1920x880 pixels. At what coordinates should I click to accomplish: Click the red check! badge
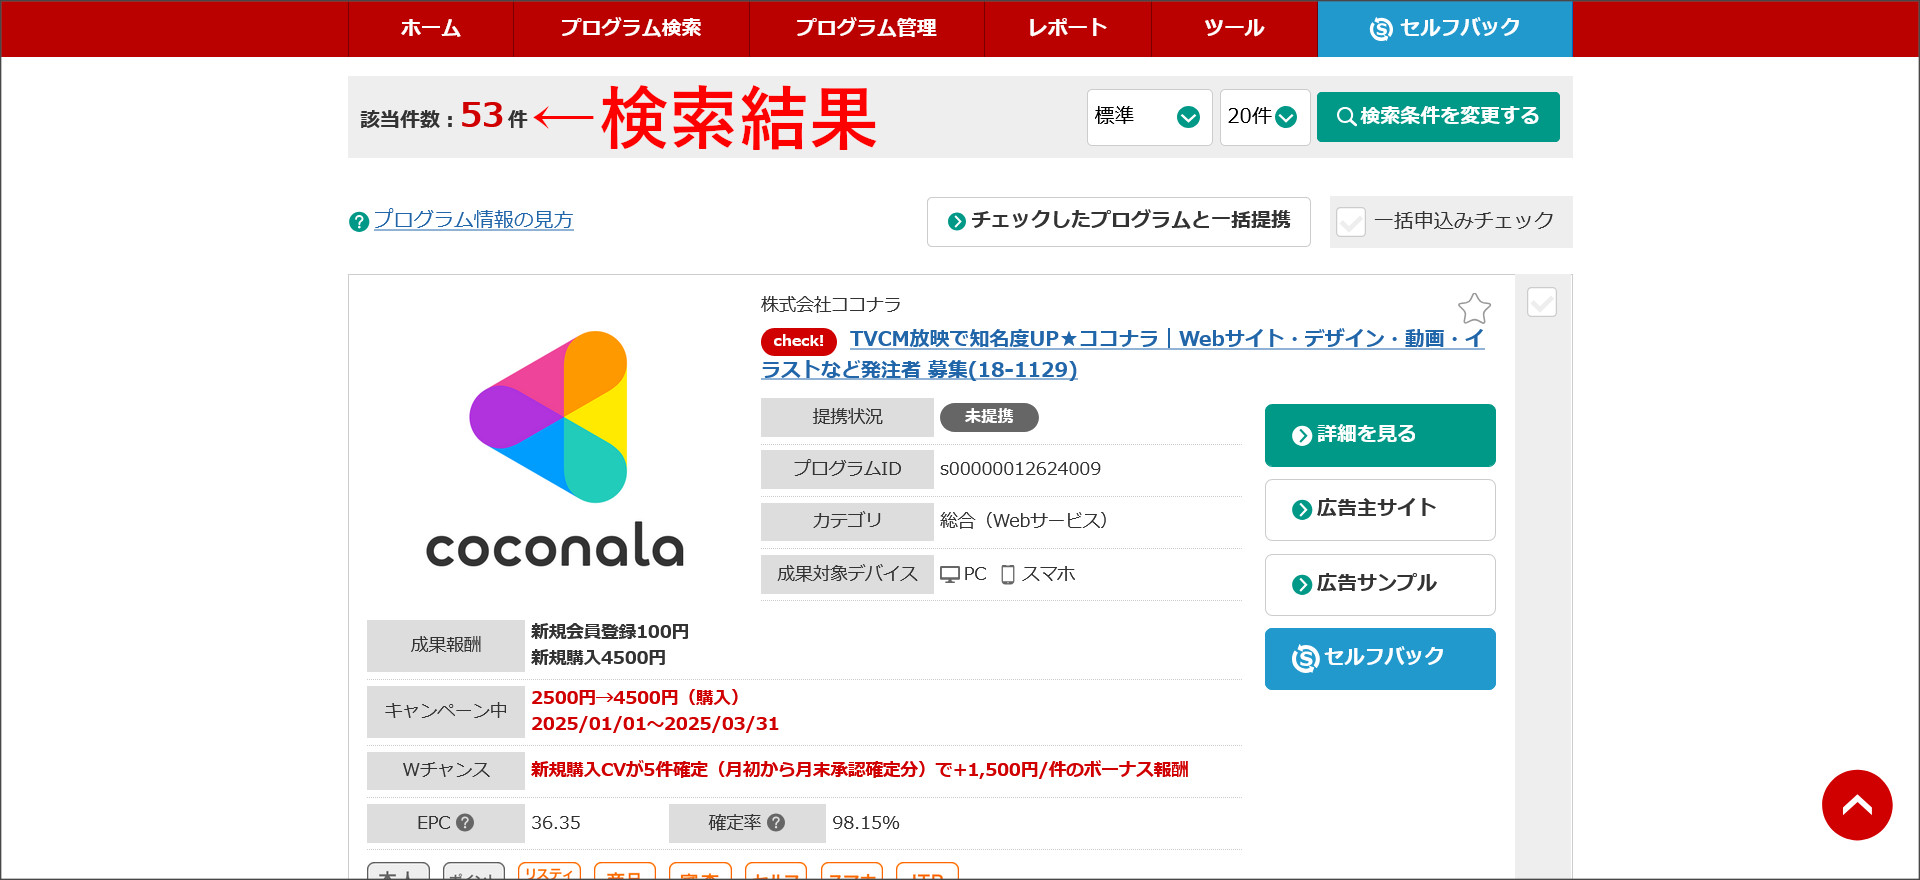[798, 342]
